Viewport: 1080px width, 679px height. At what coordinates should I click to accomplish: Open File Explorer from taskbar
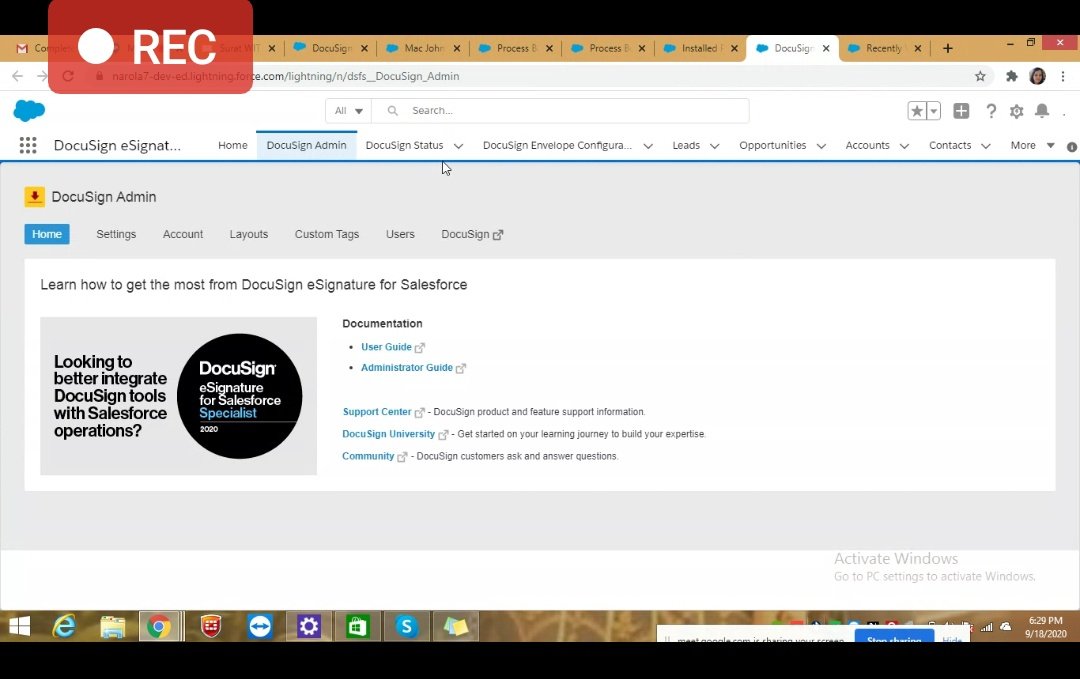tap(112, 626)
